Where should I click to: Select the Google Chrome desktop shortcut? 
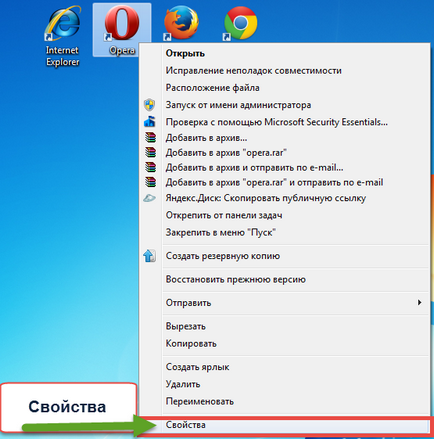(x=240, y=23)
